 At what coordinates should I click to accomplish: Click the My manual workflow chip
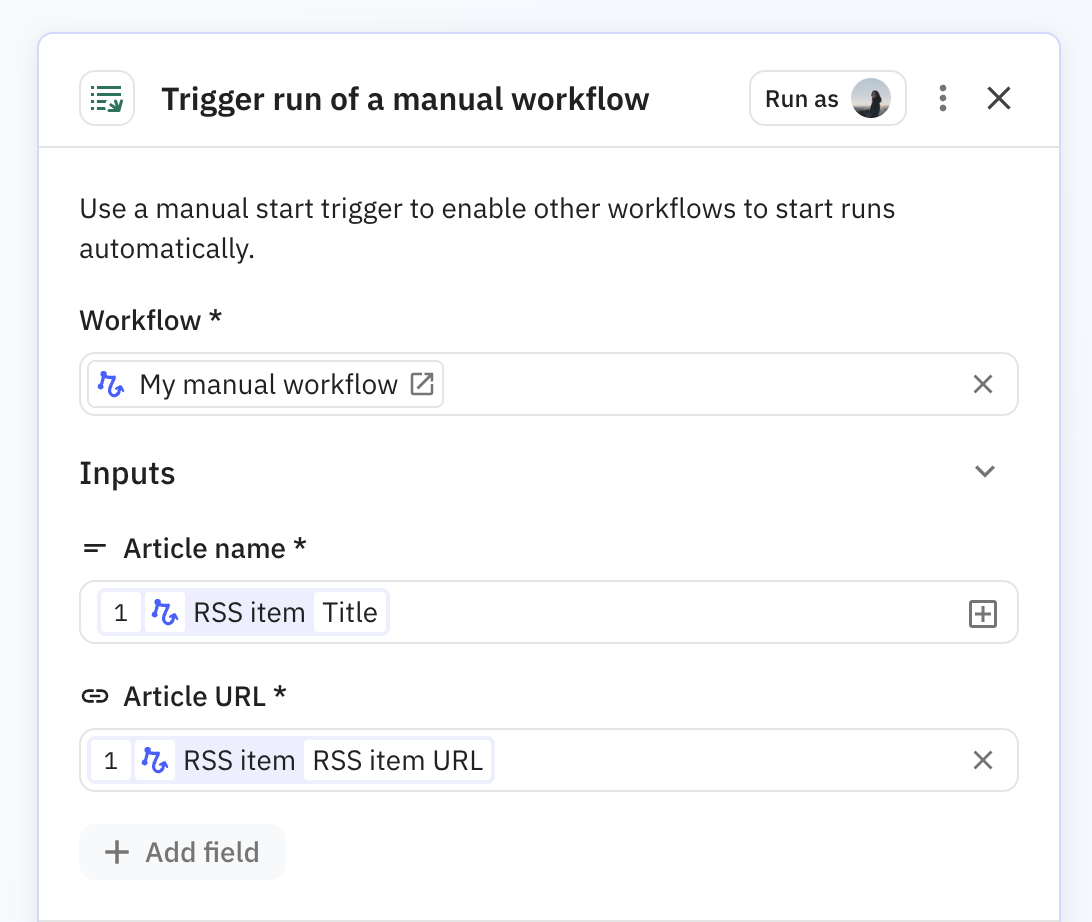(x=267, y=385)
